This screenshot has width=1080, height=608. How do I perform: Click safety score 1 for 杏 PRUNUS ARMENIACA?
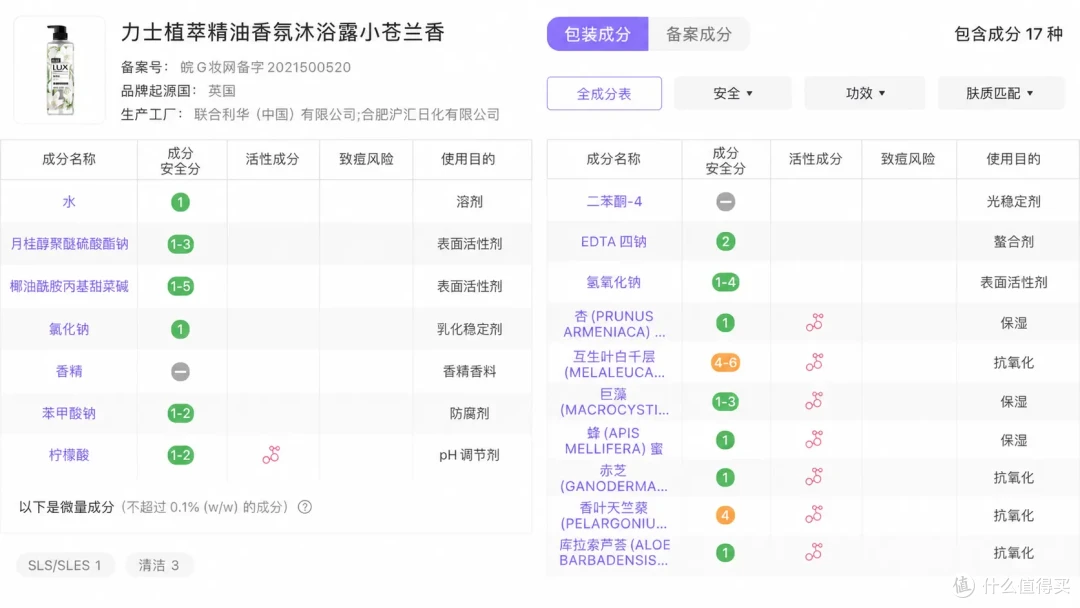725,323
